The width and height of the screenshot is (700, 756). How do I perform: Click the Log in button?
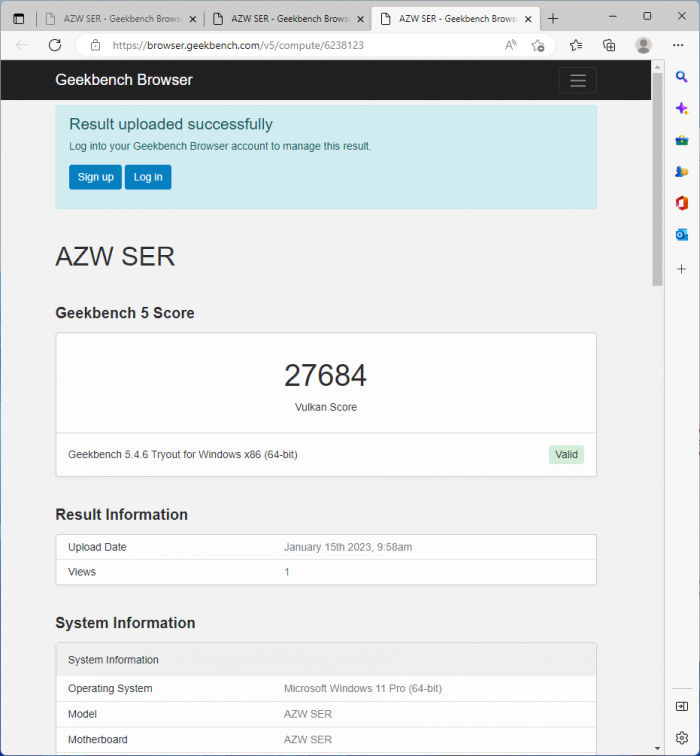point(148,177)
